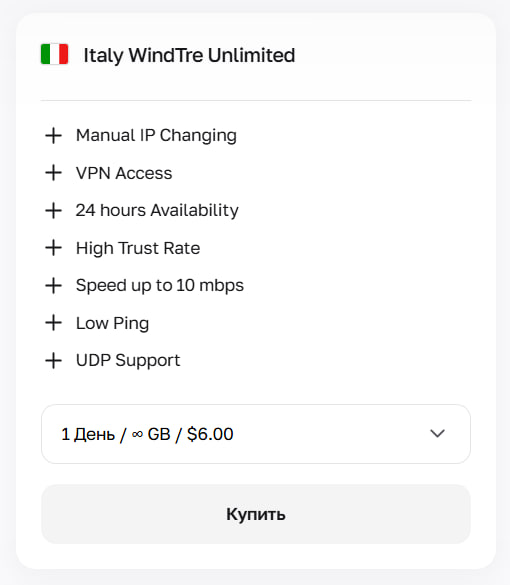510x585 pixels.
Task: Click the VPN Access feature label
Action: coord(124,173)
